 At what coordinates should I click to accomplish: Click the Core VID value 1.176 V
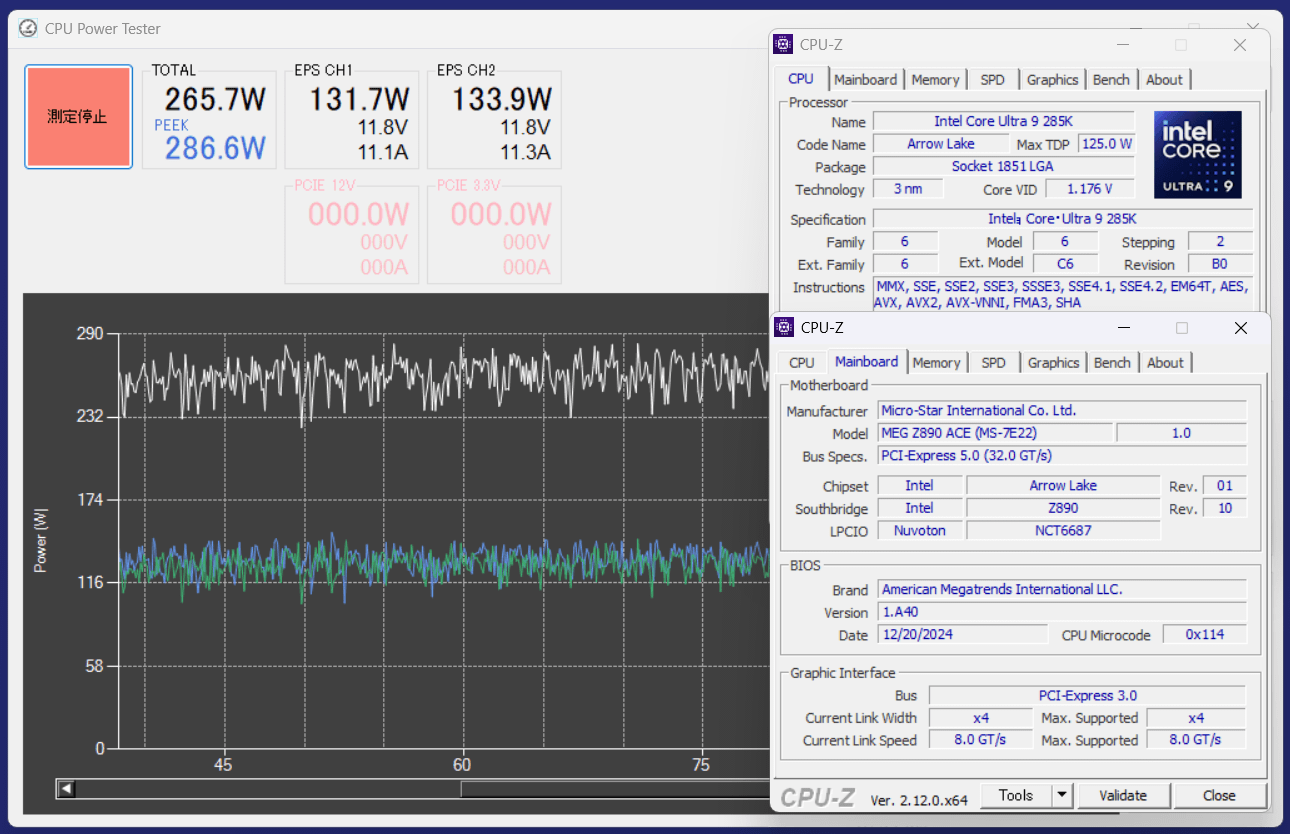coord(1089,189)
